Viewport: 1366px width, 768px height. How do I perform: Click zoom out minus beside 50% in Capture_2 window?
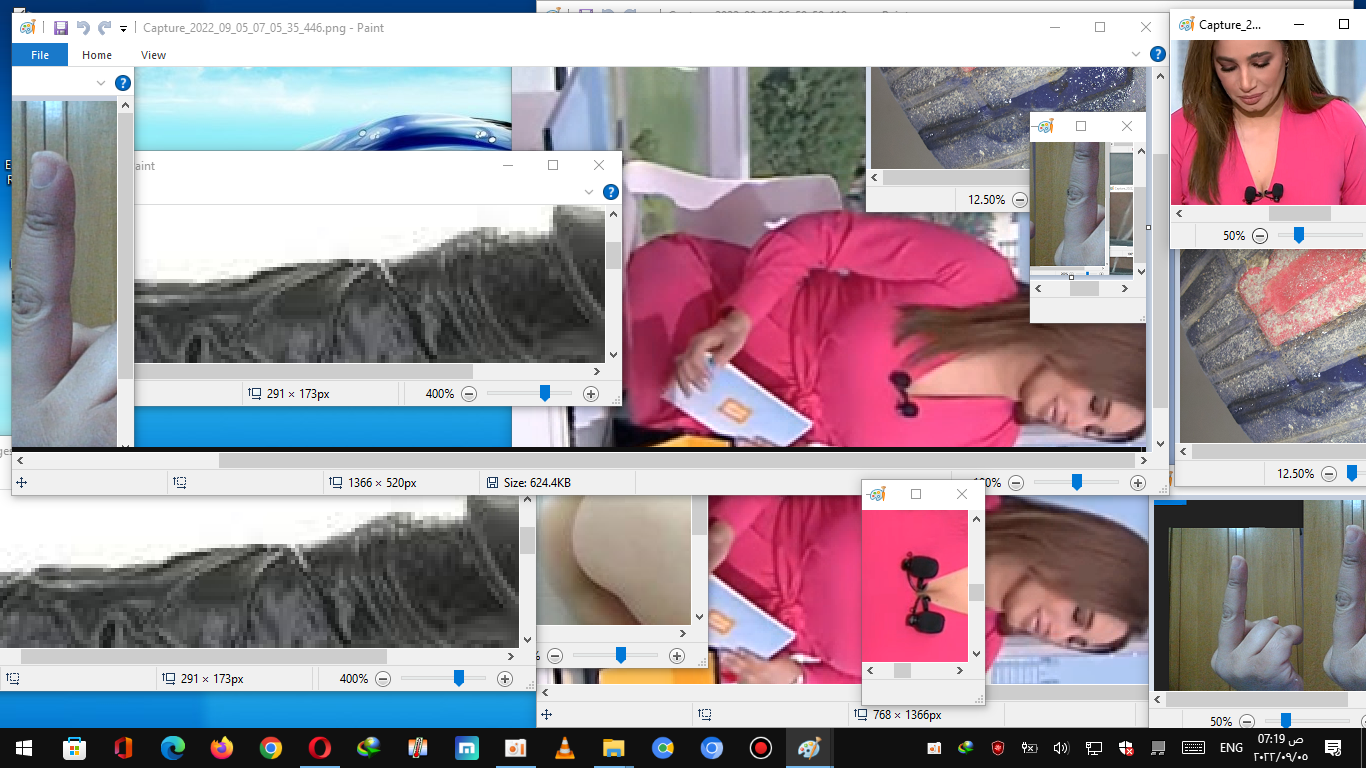(1260, 236)
